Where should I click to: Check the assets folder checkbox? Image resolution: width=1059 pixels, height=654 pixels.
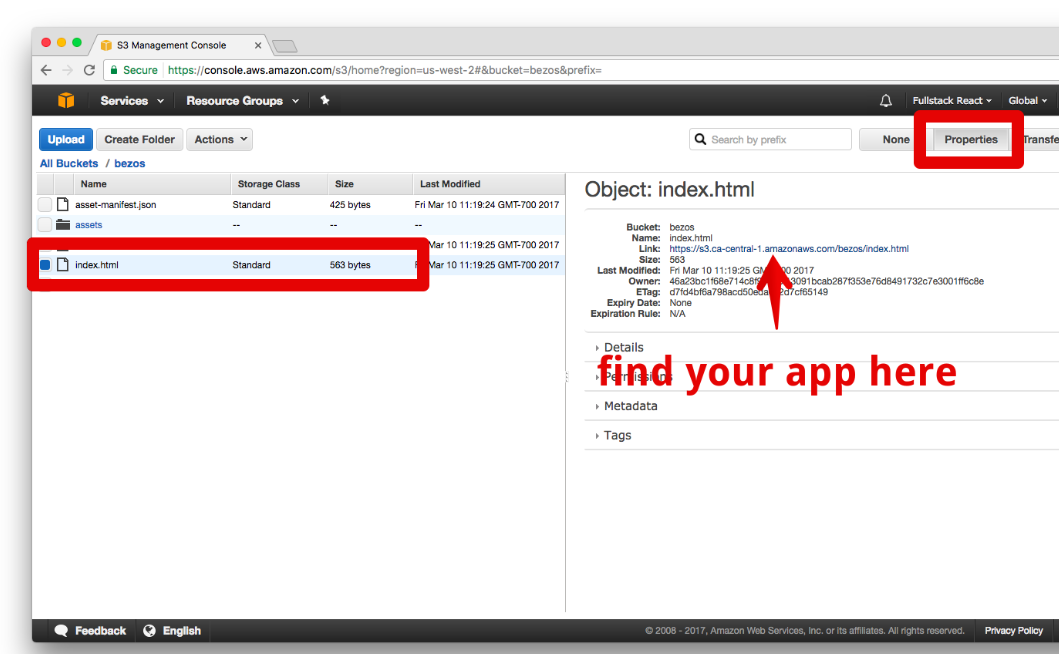(45, 224)
